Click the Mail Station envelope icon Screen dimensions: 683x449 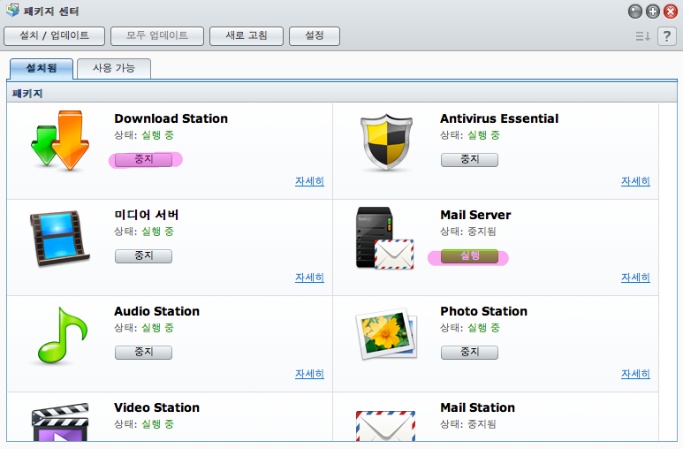click(385, 425)
